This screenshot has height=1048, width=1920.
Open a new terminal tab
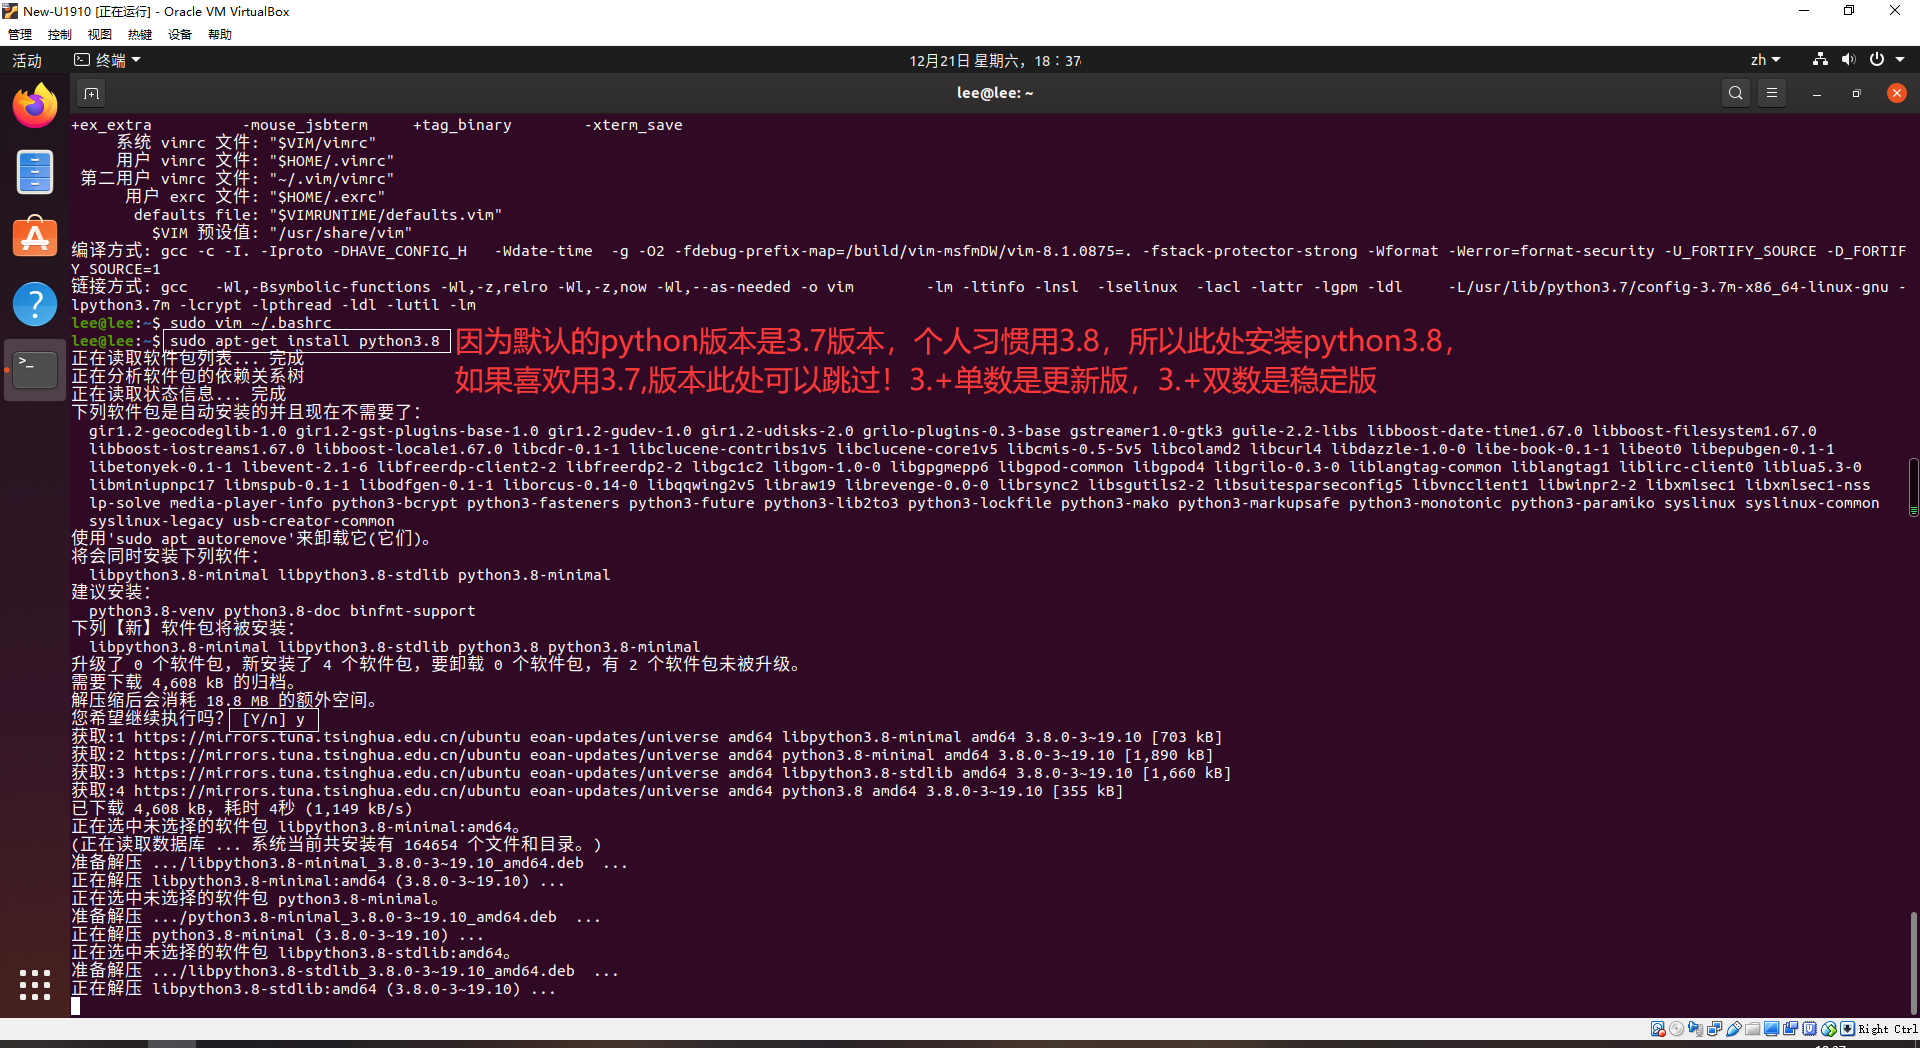click(91, 93)
